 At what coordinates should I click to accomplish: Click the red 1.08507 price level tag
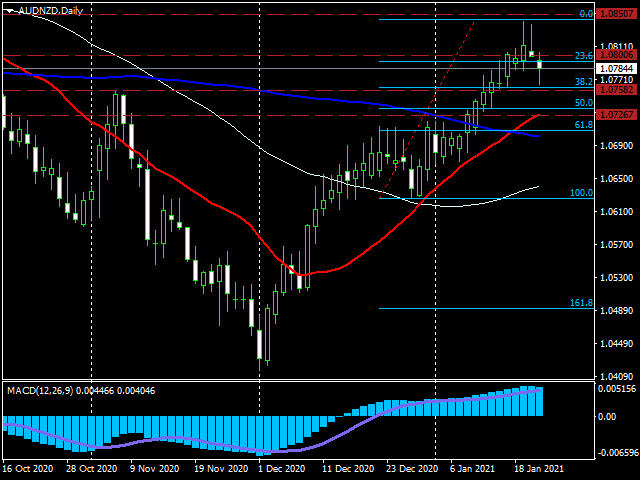(x=616, y=14)
